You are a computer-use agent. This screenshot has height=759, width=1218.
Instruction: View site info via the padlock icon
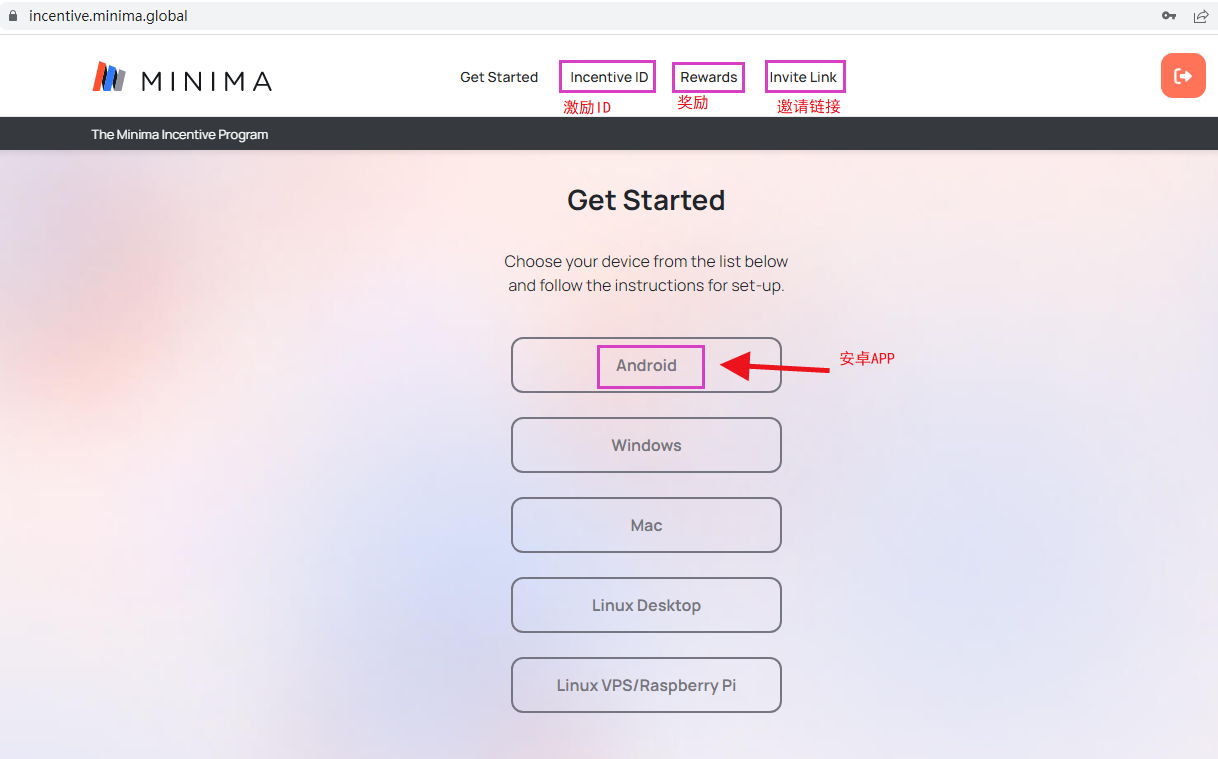coord(13,16)
